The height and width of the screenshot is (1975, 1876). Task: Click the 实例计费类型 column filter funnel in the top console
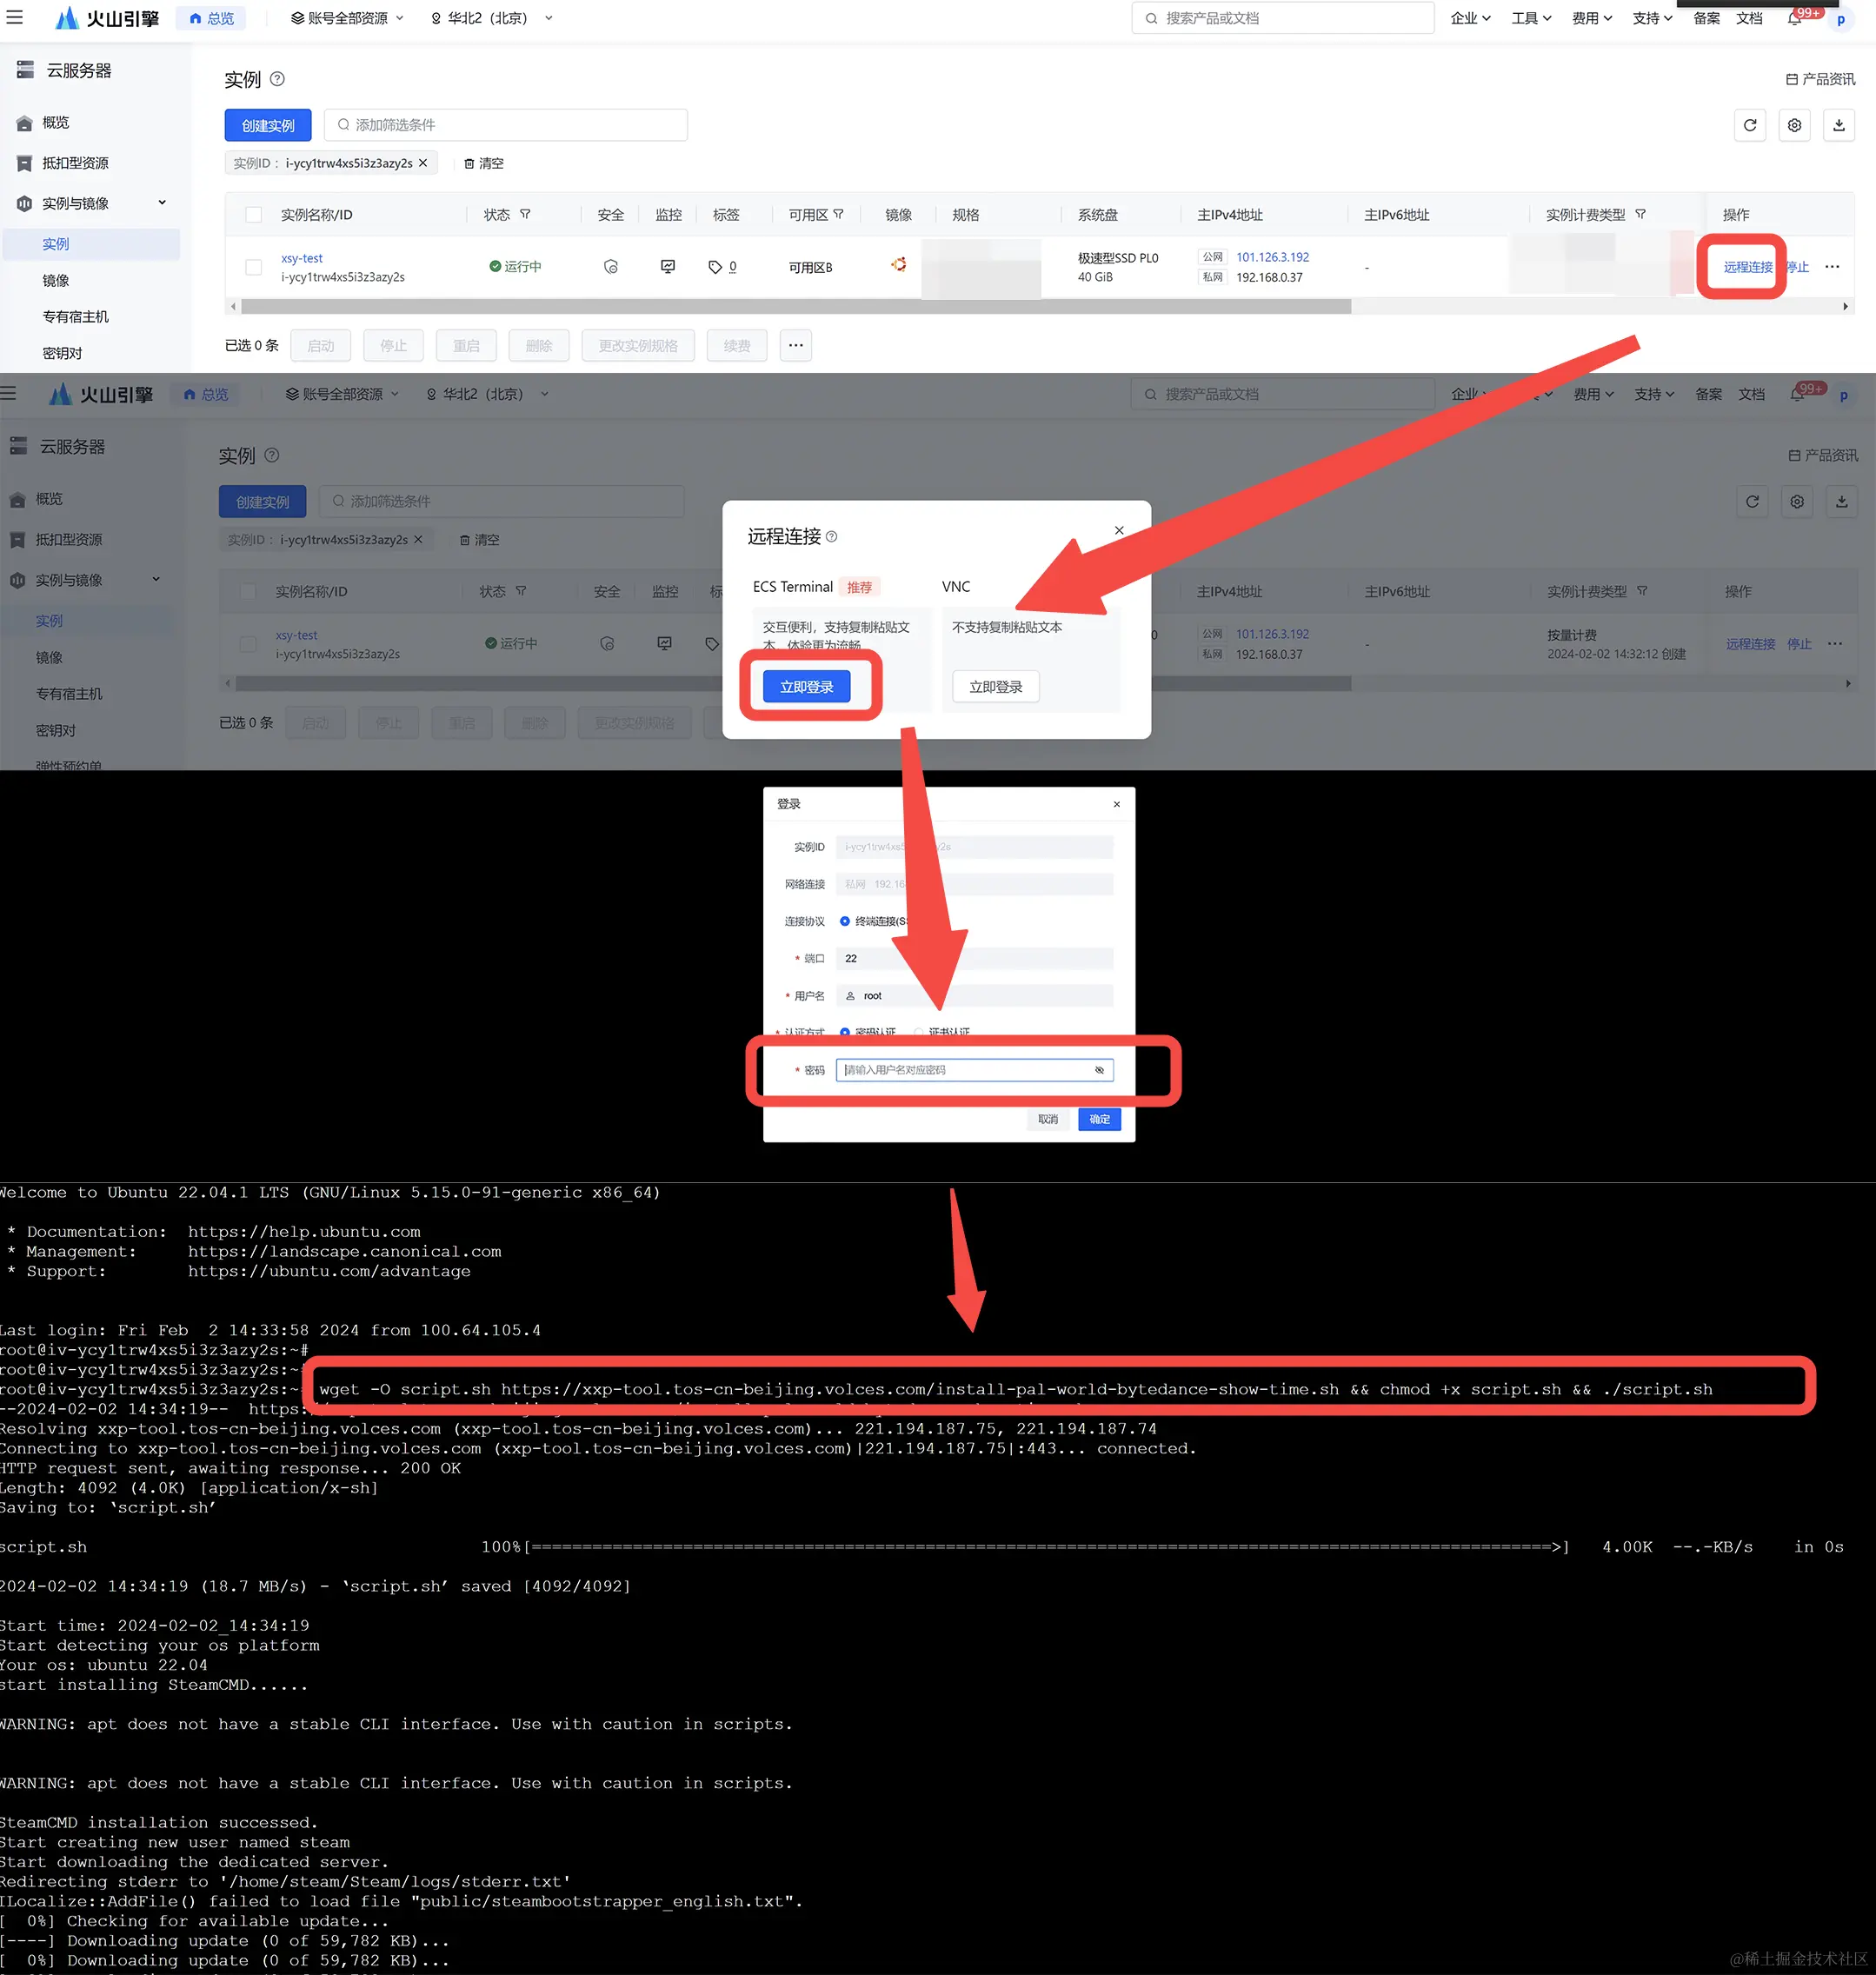(x=1640, y=214)
